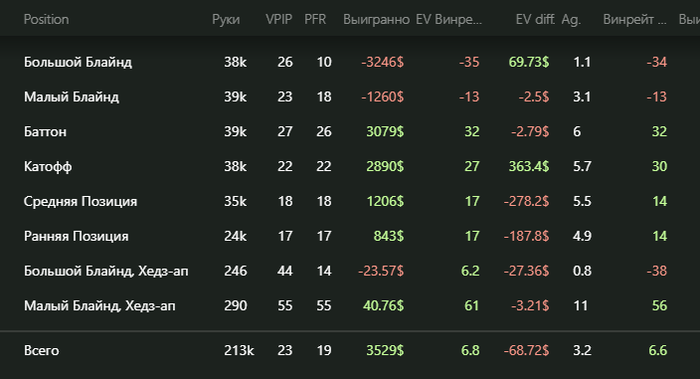Click the Всего totals row
The height and width of the screenshot is (379, 700).
click(350, 350)
